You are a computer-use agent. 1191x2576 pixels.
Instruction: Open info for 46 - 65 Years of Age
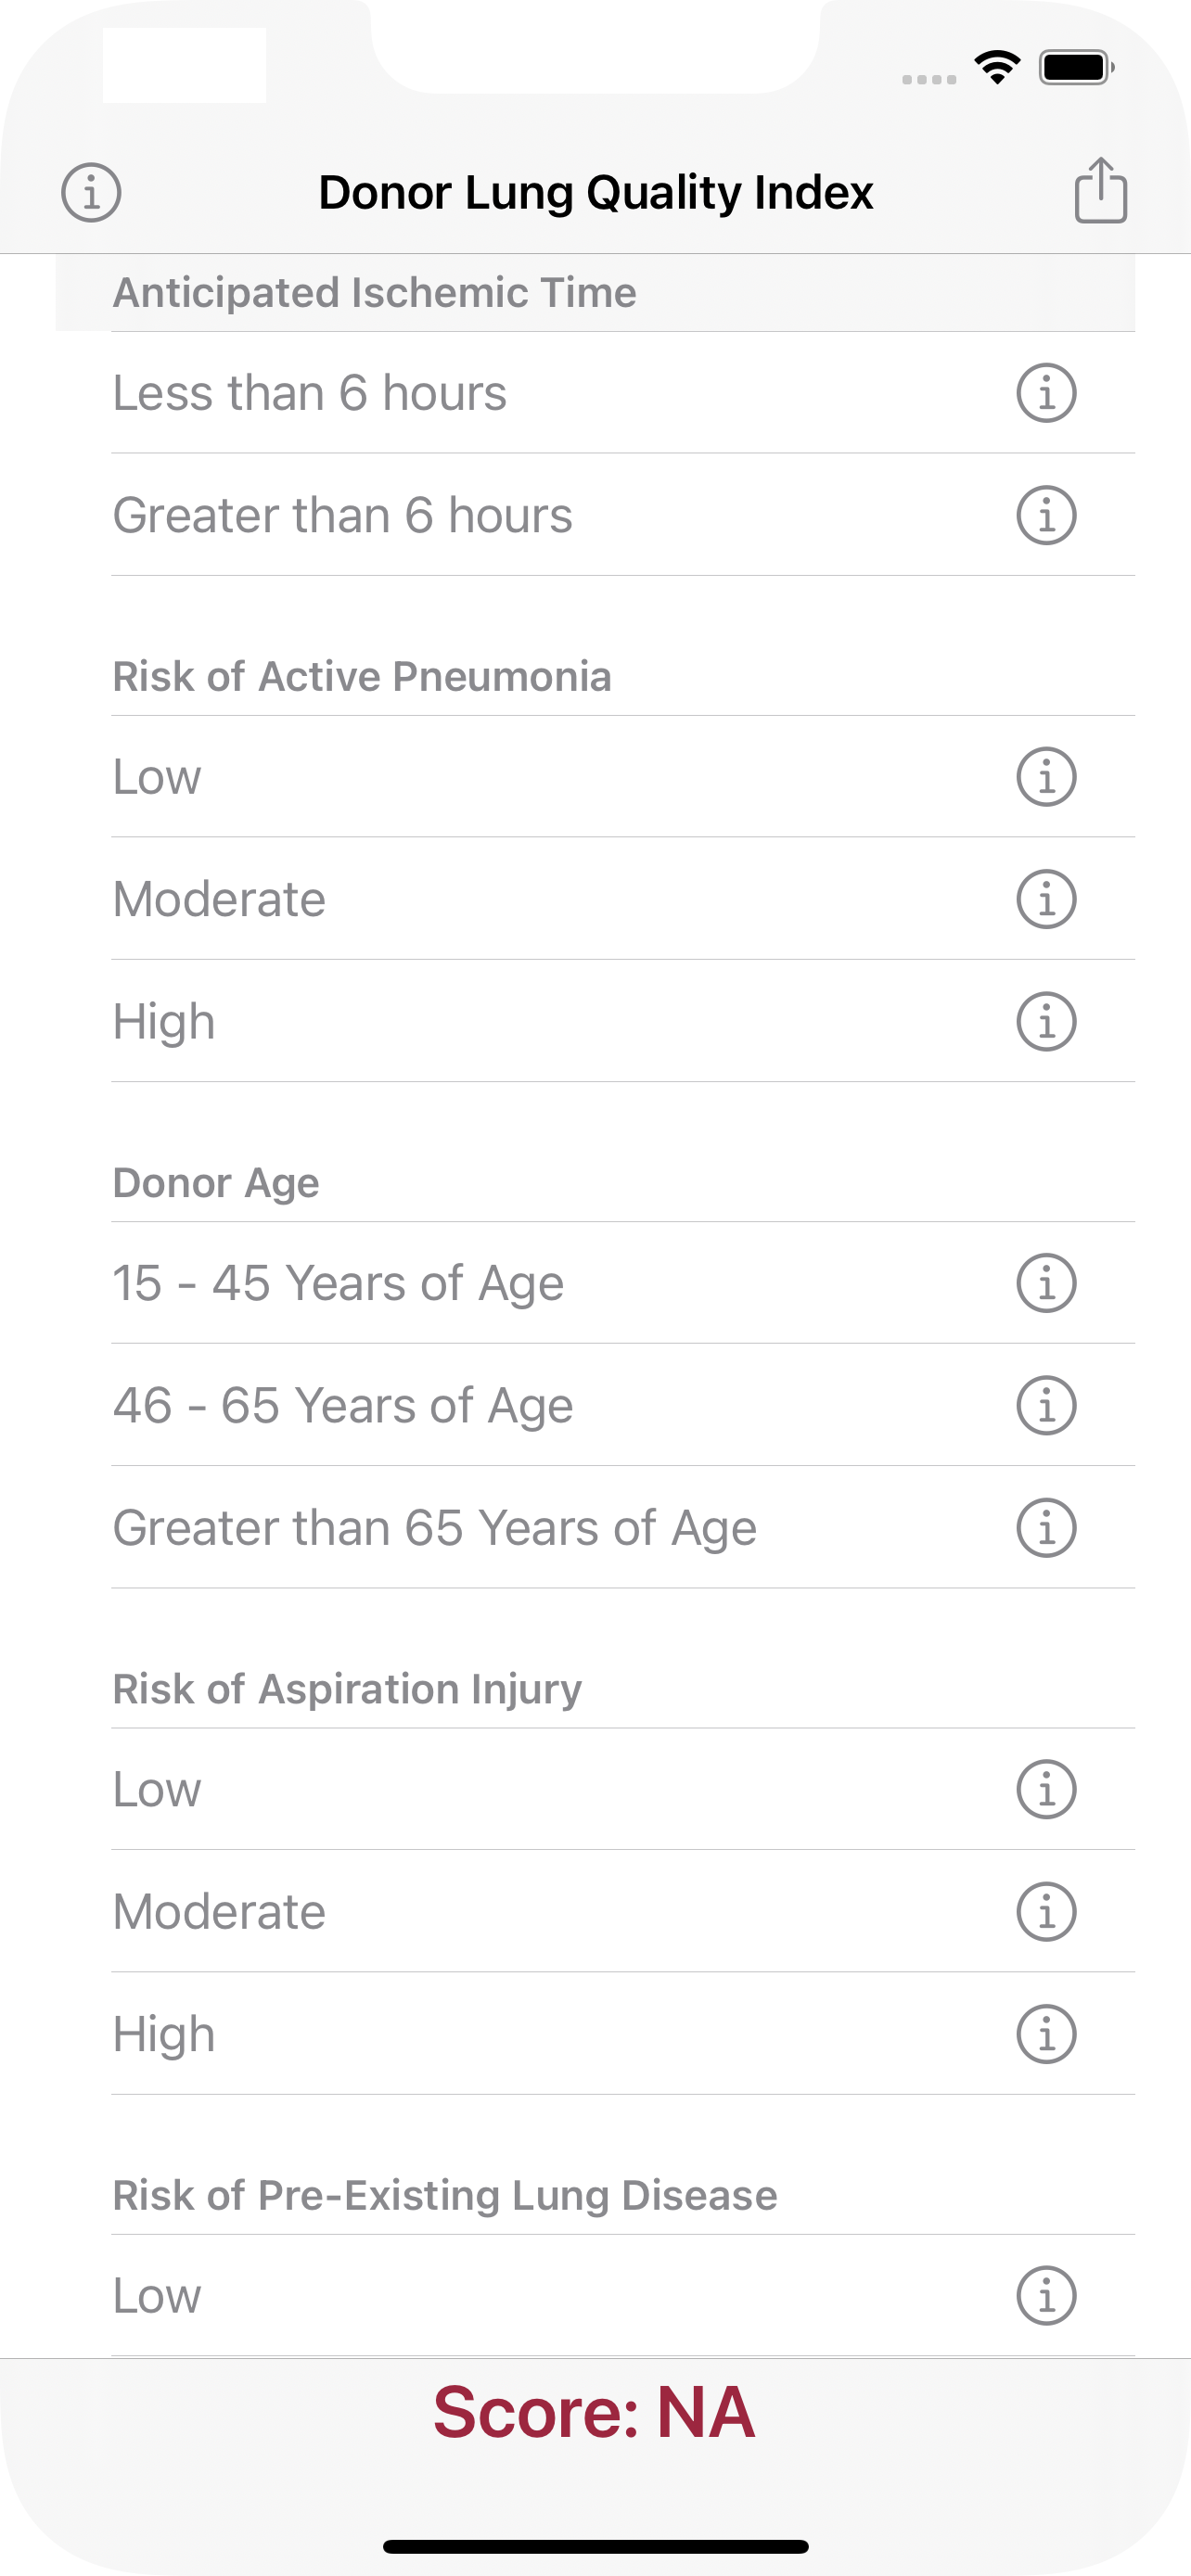point(1046,1406)
